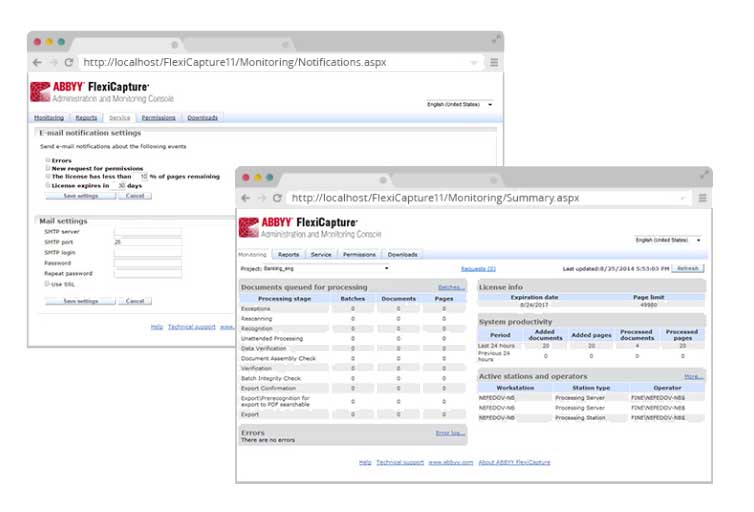The height and width of the screenshot is (512, 754).
Task: Save settings in Mail settings section
Action: click(x=81, y=301)
